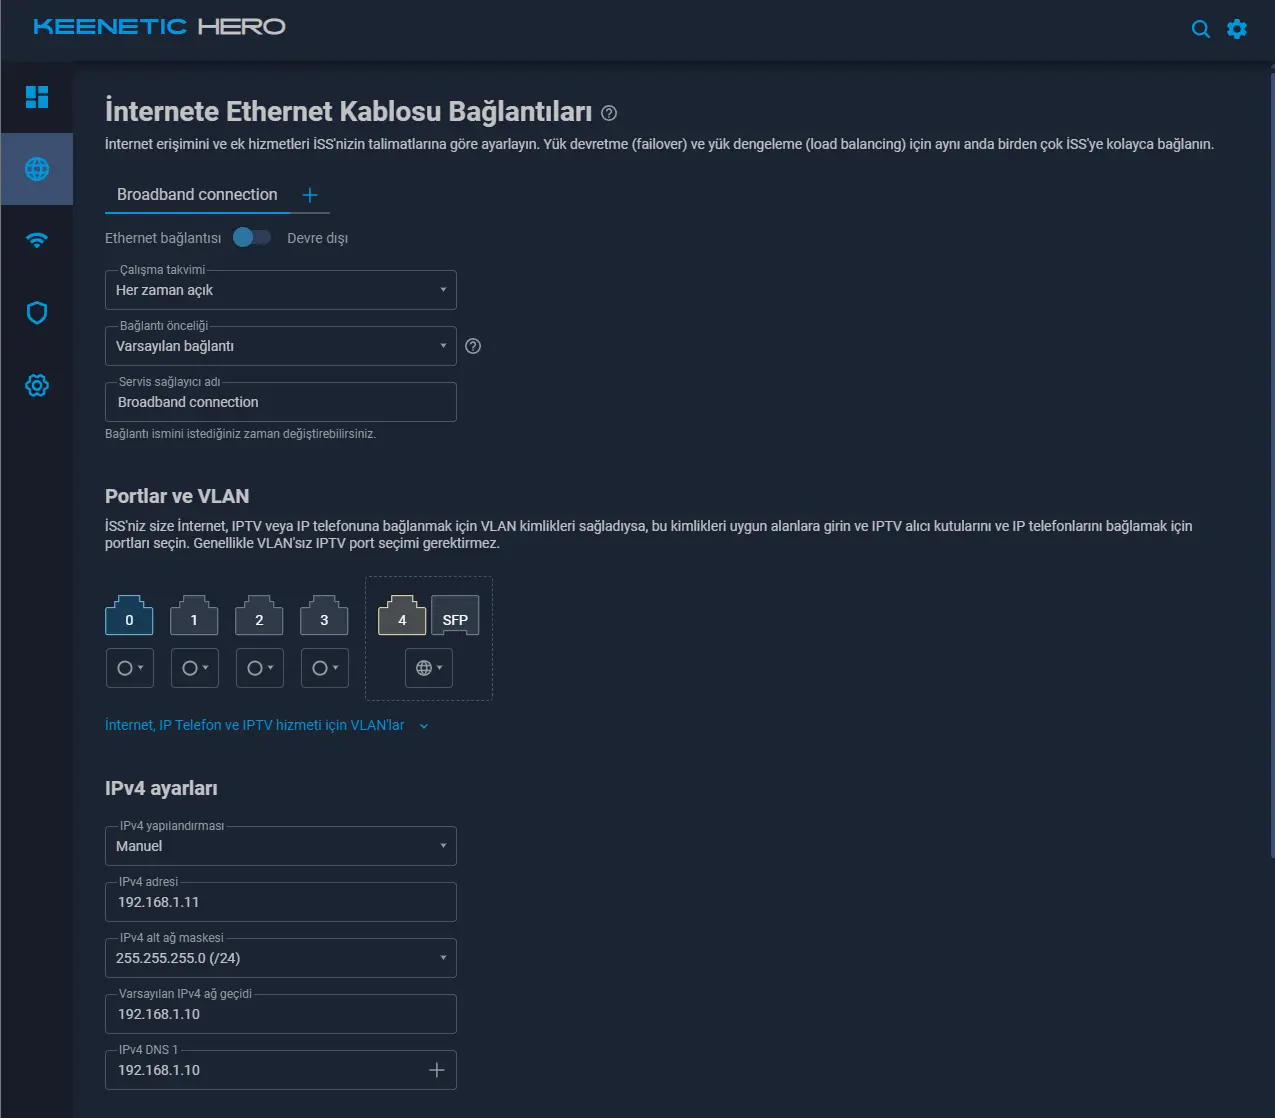Add another DNS server with plus icon
1275x1118 pixels.
437,1070
